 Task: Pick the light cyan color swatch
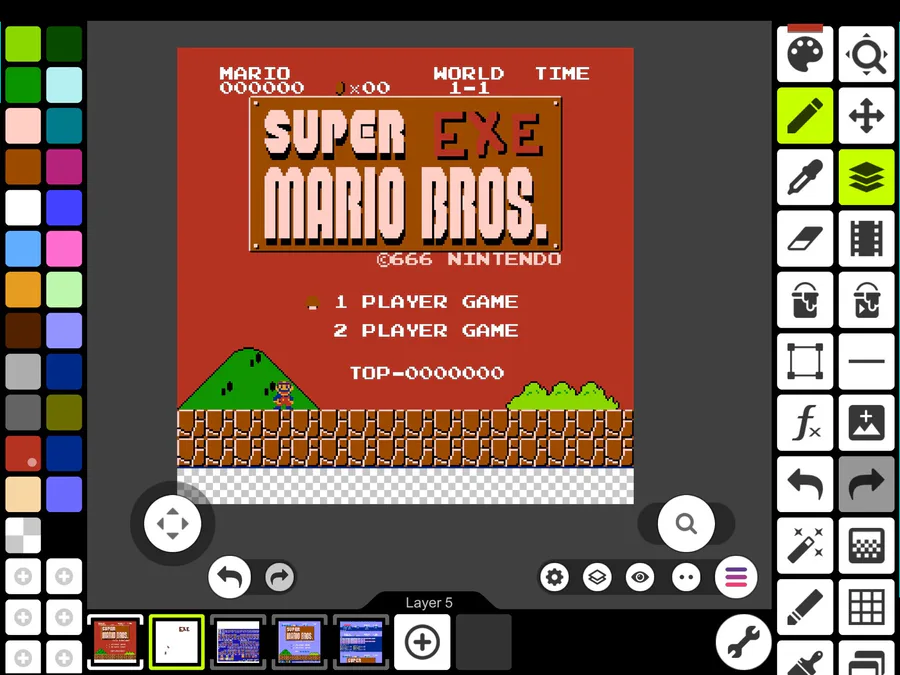[64, 84]
